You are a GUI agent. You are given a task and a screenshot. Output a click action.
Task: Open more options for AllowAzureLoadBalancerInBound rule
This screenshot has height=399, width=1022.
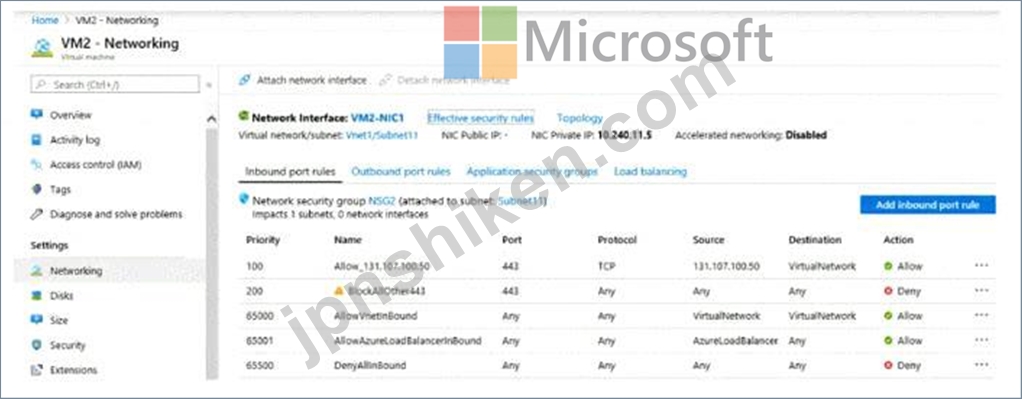click(981, 340)
